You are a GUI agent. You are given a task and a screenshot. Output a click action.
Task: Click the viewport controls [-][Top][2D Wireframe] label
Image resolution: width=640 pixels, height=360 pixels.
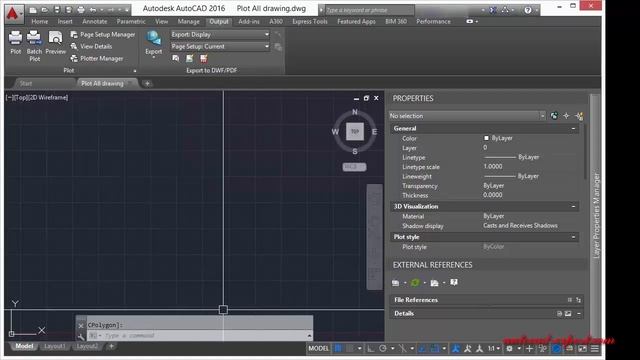pos(37,98)
